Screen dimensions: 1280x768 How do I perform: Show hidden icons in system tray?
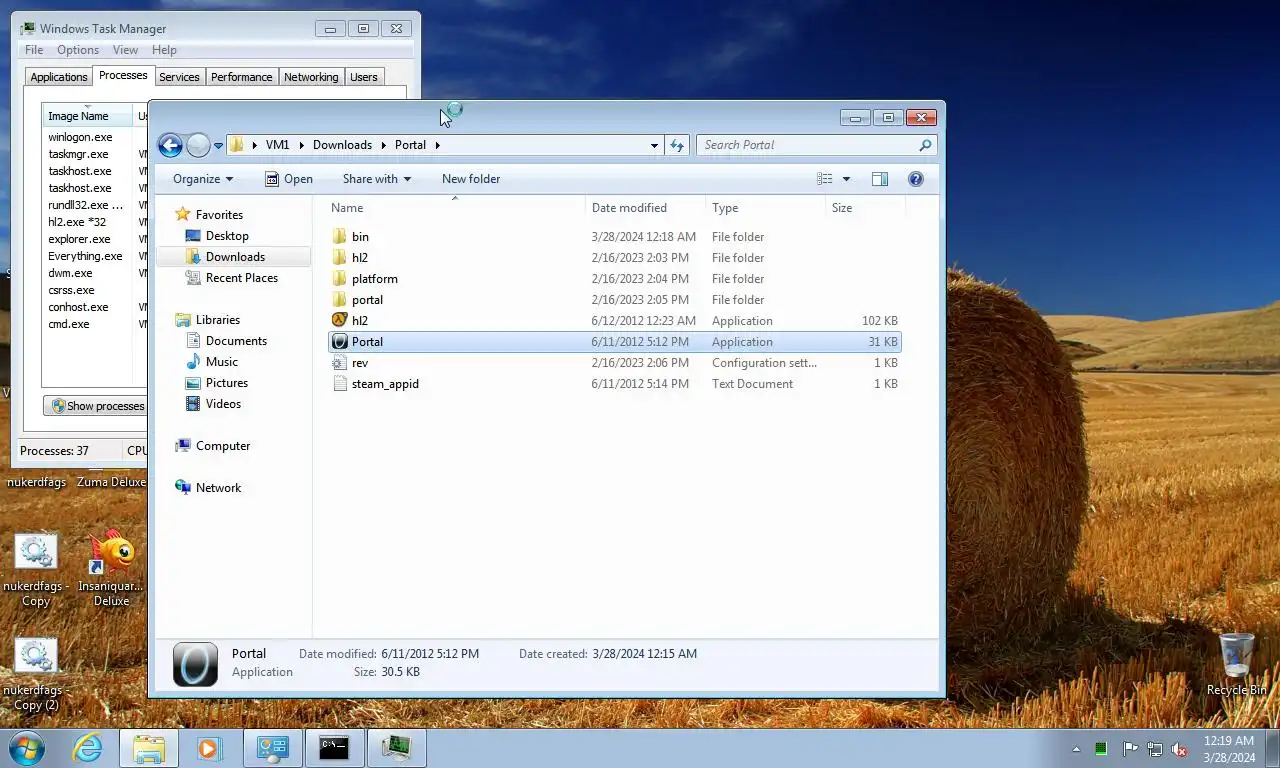[x=1076, y=749]
